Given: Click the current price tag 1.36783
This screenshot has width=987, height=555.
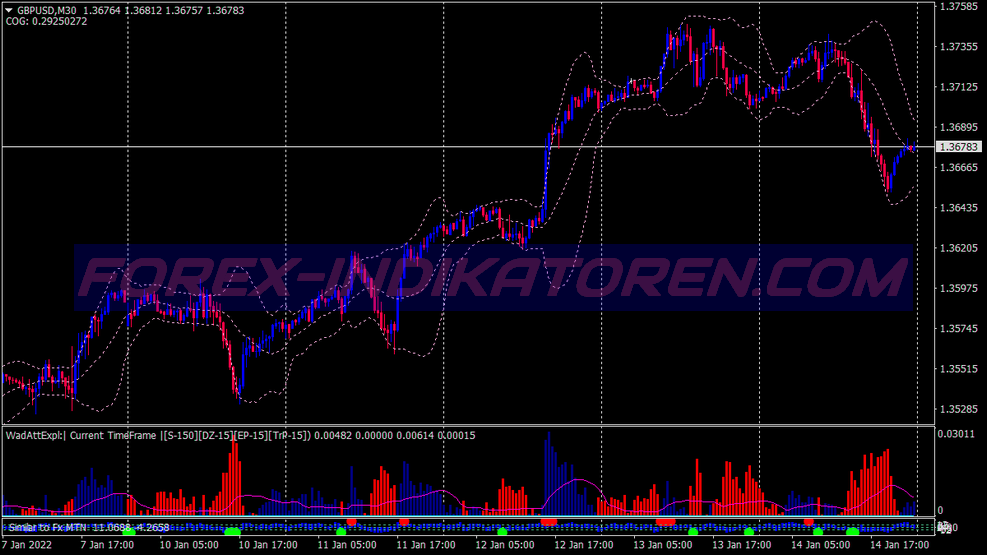Looking at the screenshot, I should click(959, 147).
